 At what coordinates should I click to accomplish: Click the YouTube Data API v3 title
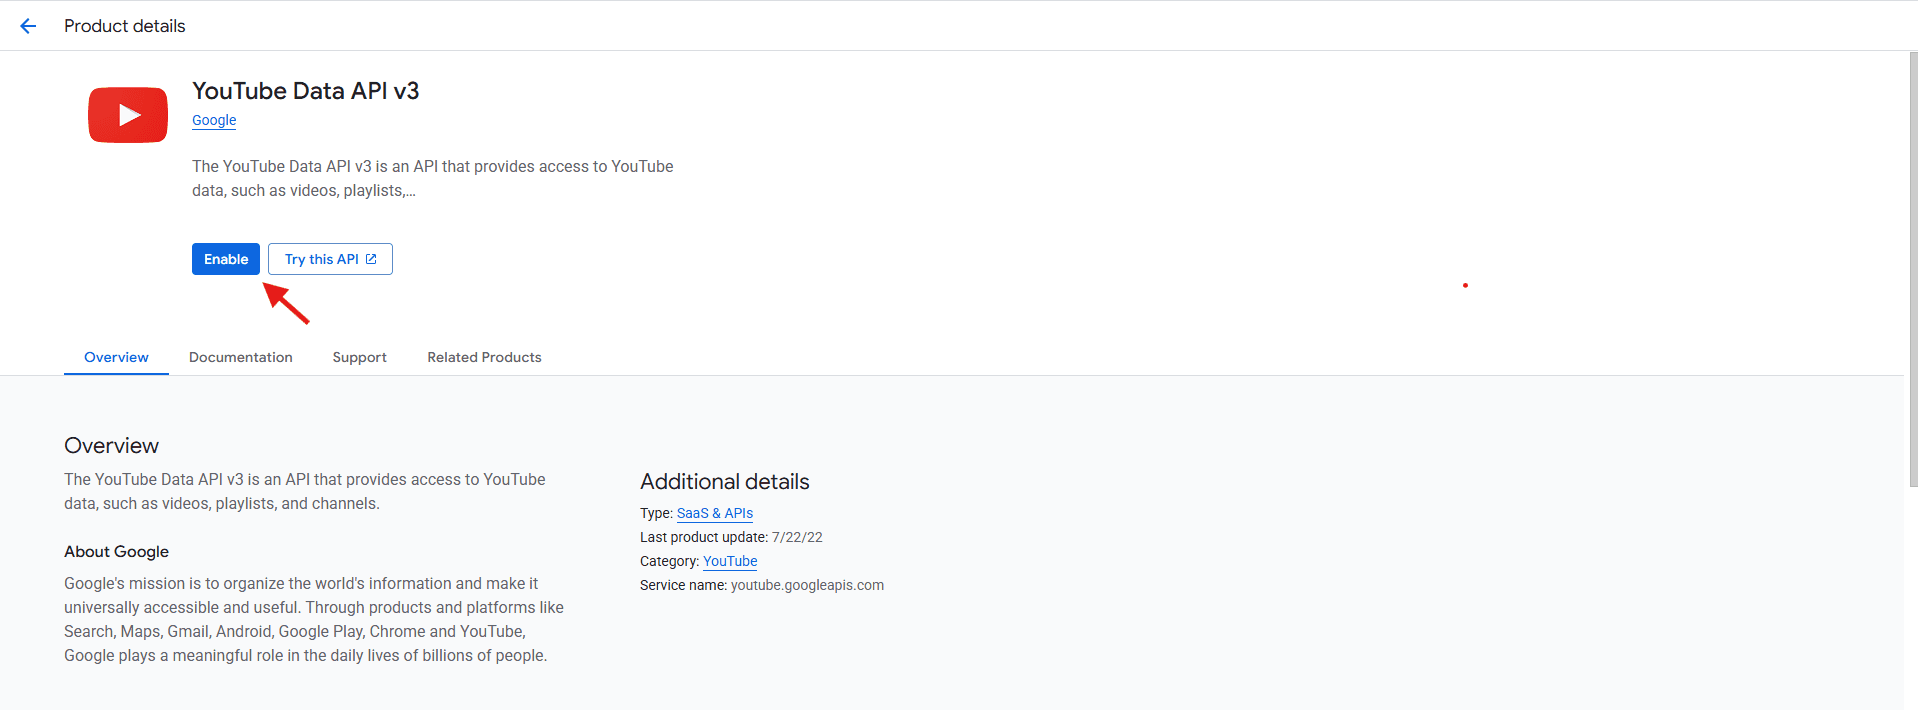point(306,91)
